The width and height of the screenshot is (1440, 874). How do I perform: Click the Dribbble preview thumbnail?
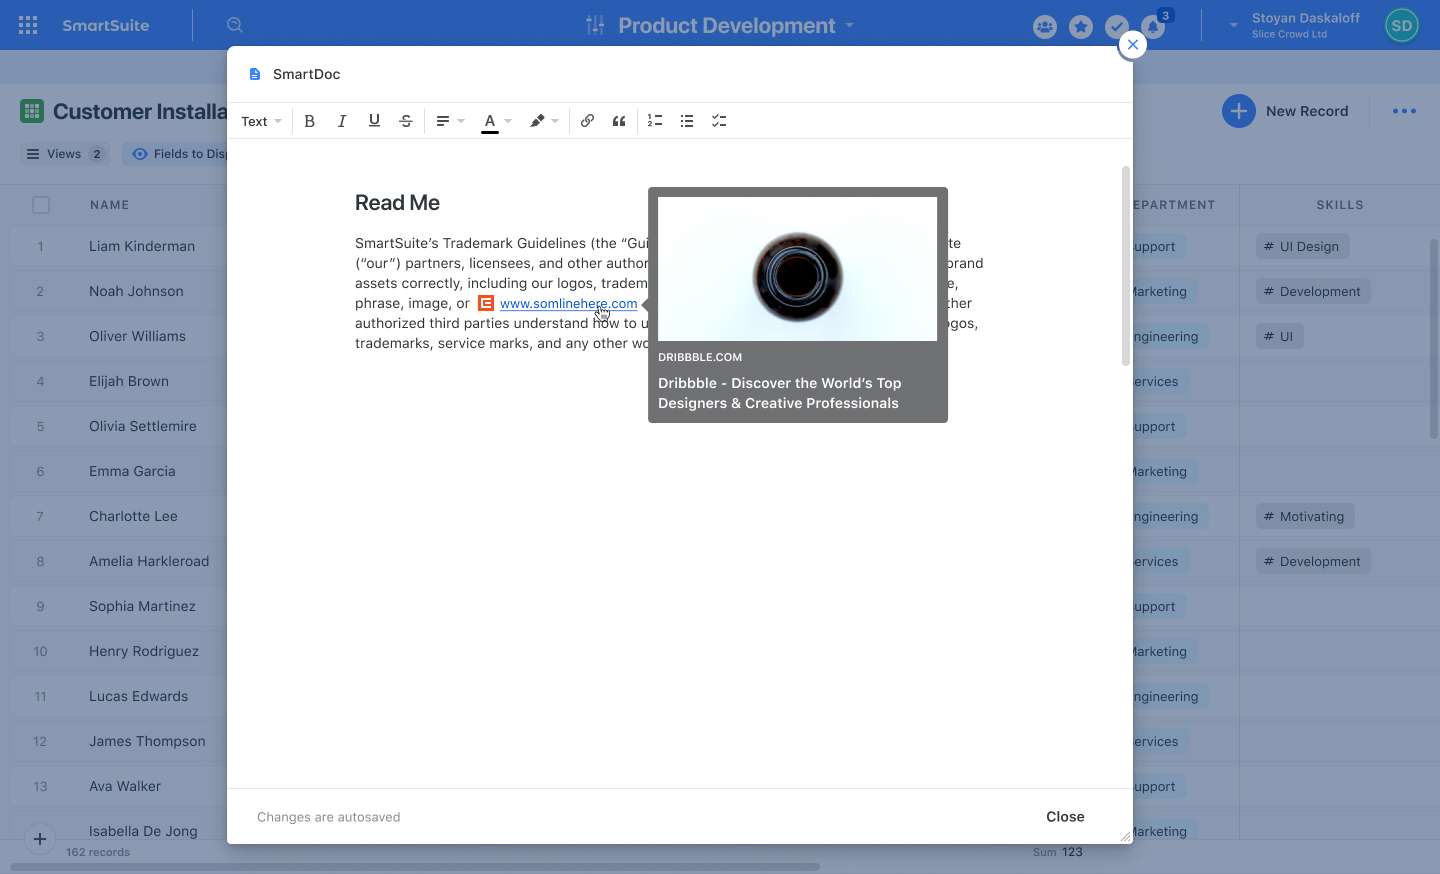point(798,269)
